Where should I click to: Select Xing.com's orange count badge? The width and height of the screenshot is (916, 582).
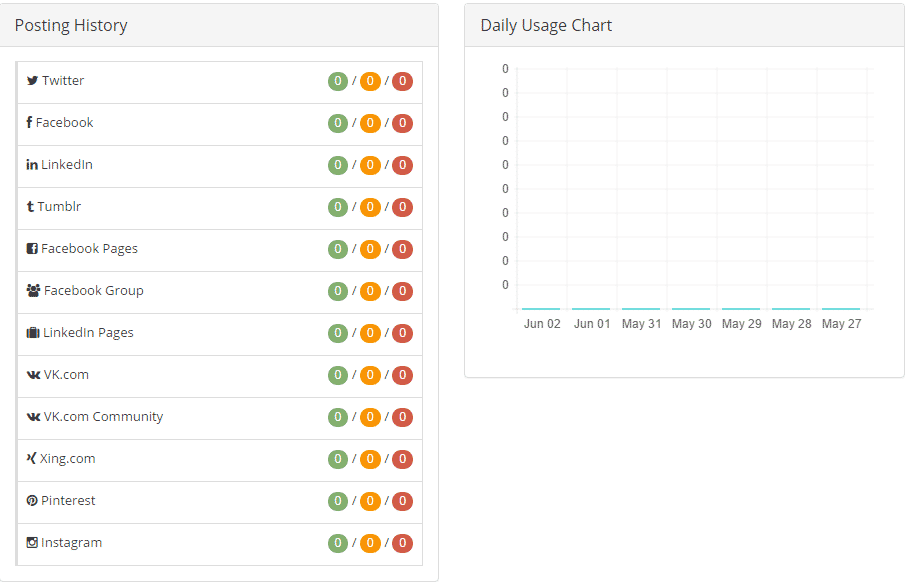pos(370,459)
